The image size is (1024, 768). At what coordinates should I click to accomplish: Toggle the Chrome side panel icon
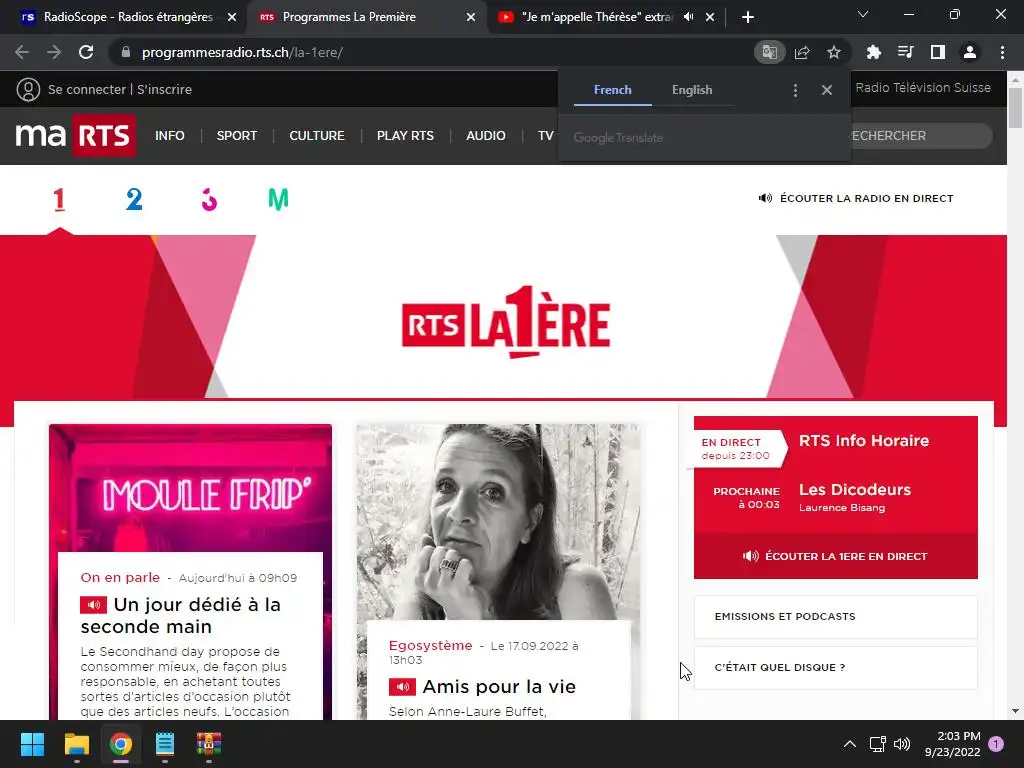coord(937,52)
